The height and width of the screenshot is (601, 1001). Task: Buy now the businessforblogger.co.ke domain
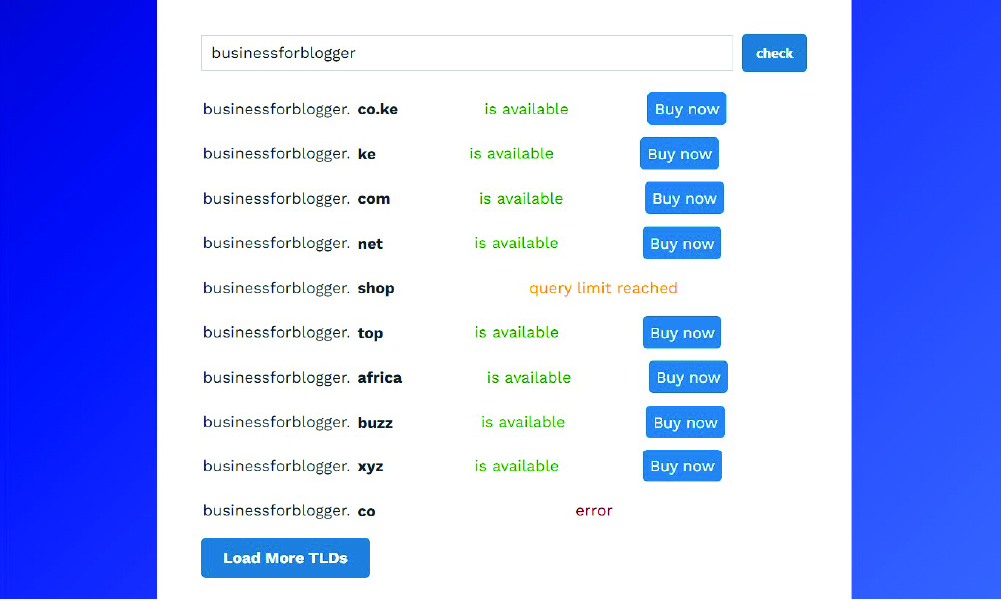[686, 108]
